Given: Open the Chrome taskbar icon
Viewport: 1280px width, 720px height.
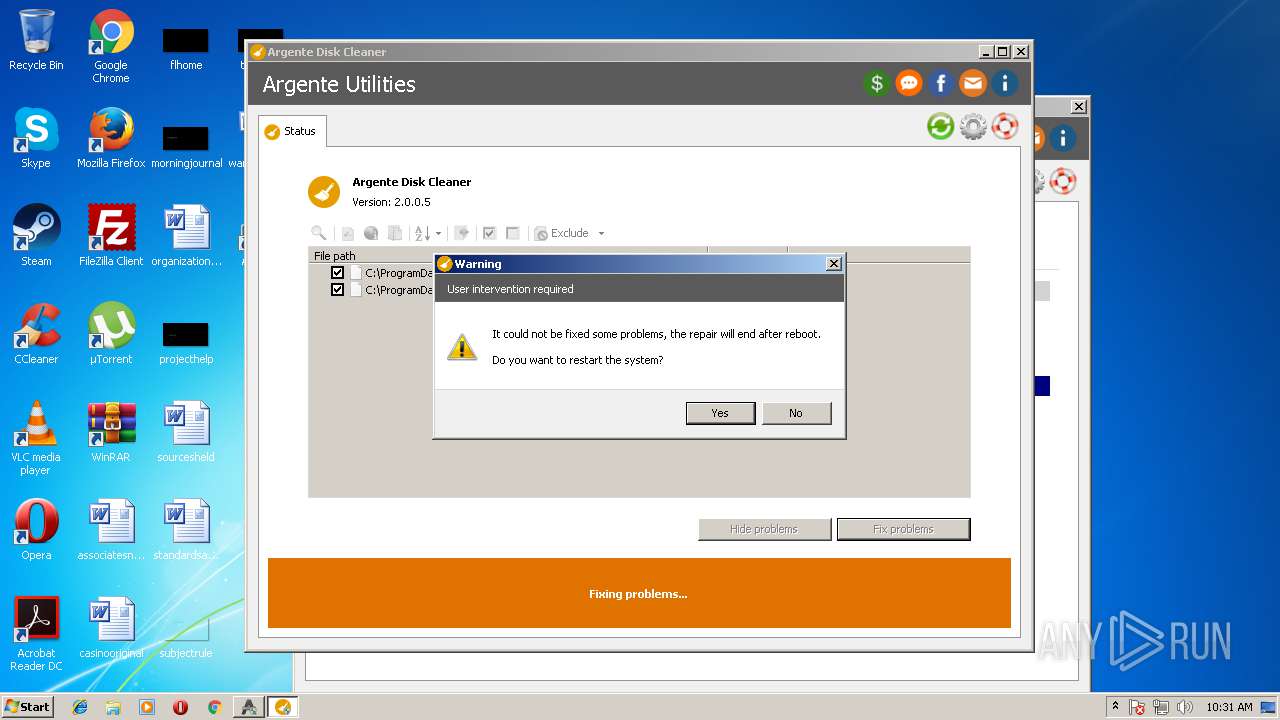Looking at the screenshot, I should [214, 707].
